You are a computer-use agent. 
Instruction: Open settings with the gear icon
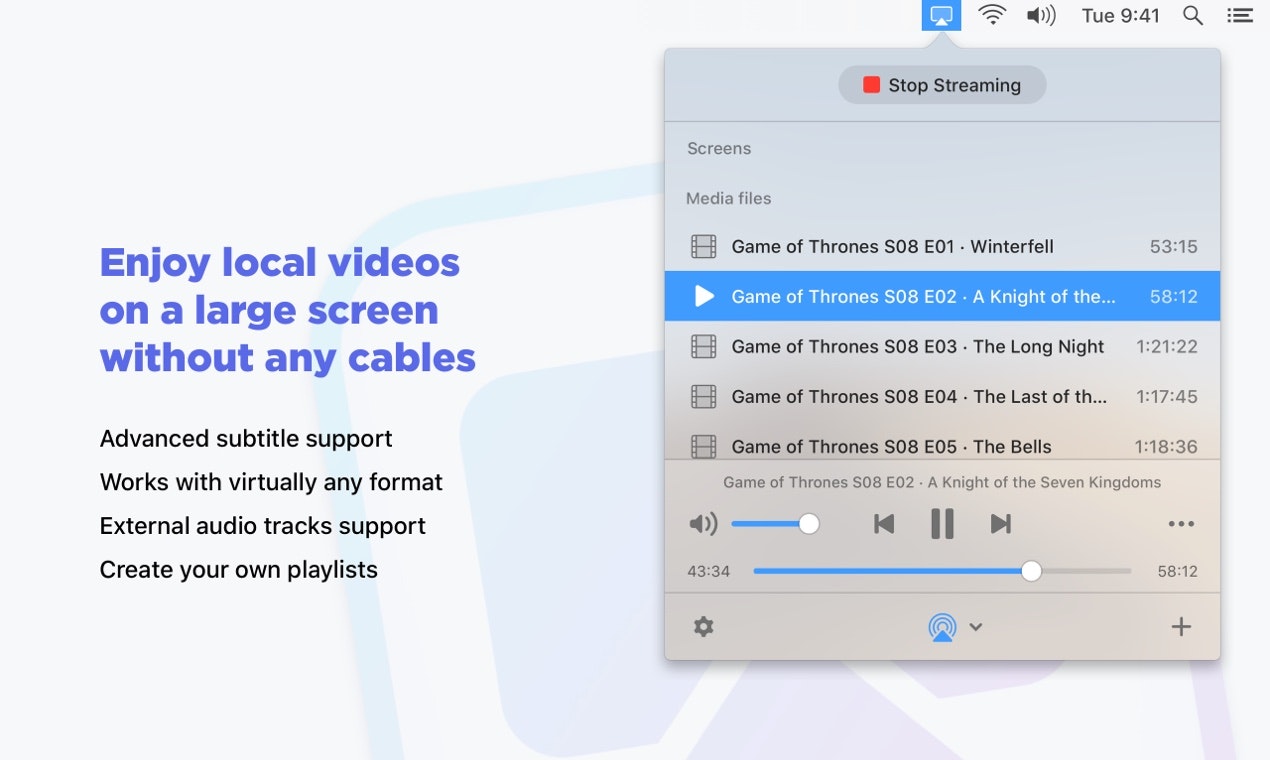704,627
